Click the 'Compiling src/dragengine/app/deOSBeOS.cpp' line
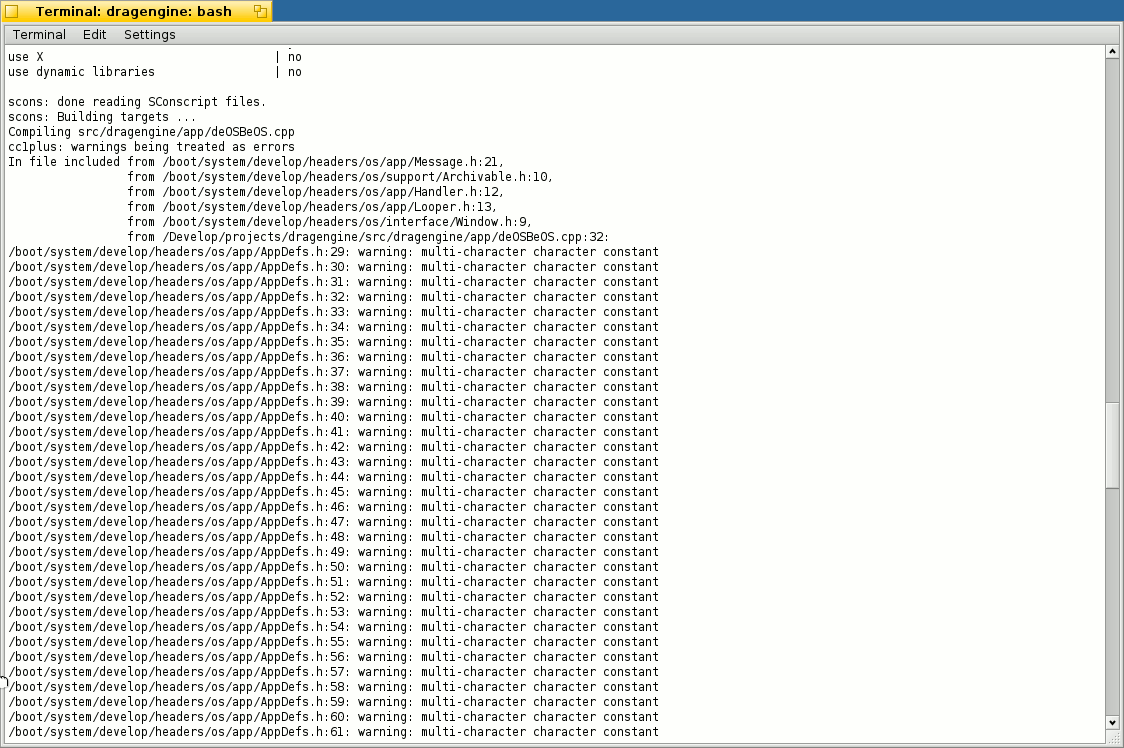 pyautogui.click(x=151, y=132)
